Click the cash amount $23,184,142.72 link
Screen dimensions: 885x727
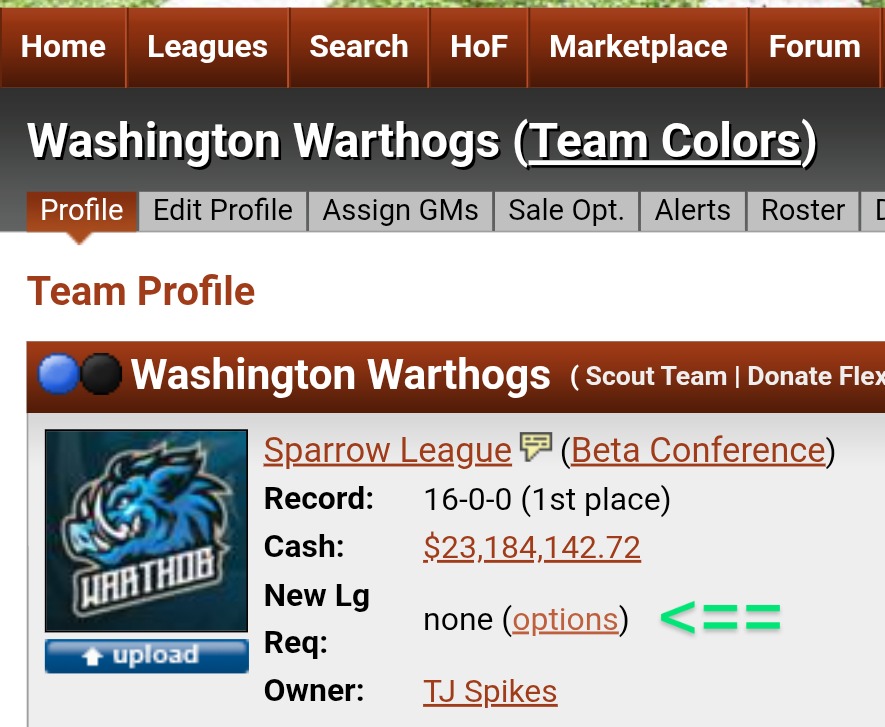(532, 548)
